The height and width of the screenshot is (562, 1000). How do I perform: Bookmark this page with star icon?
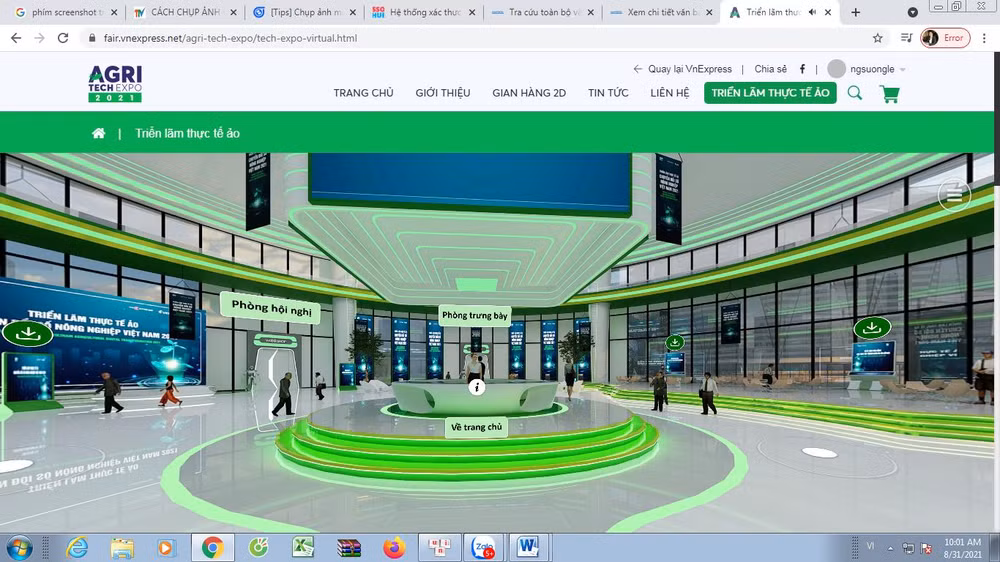[878, 38]
